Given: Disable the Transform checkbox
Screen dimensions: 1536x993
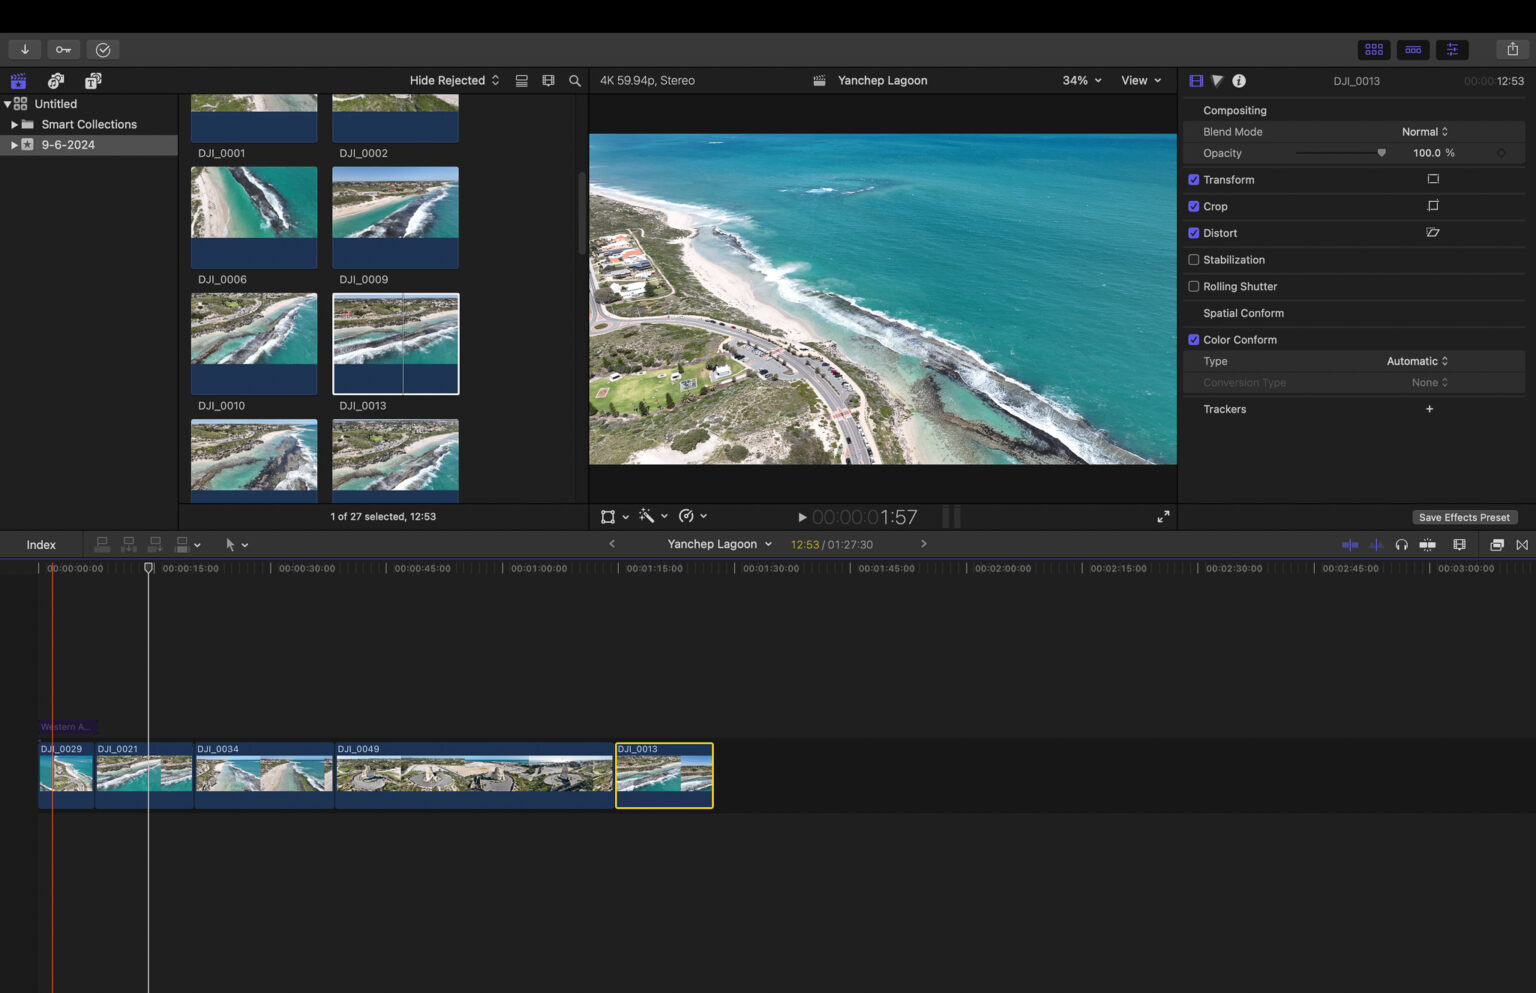Looking at the screenshot, I should coord(1193,179).
